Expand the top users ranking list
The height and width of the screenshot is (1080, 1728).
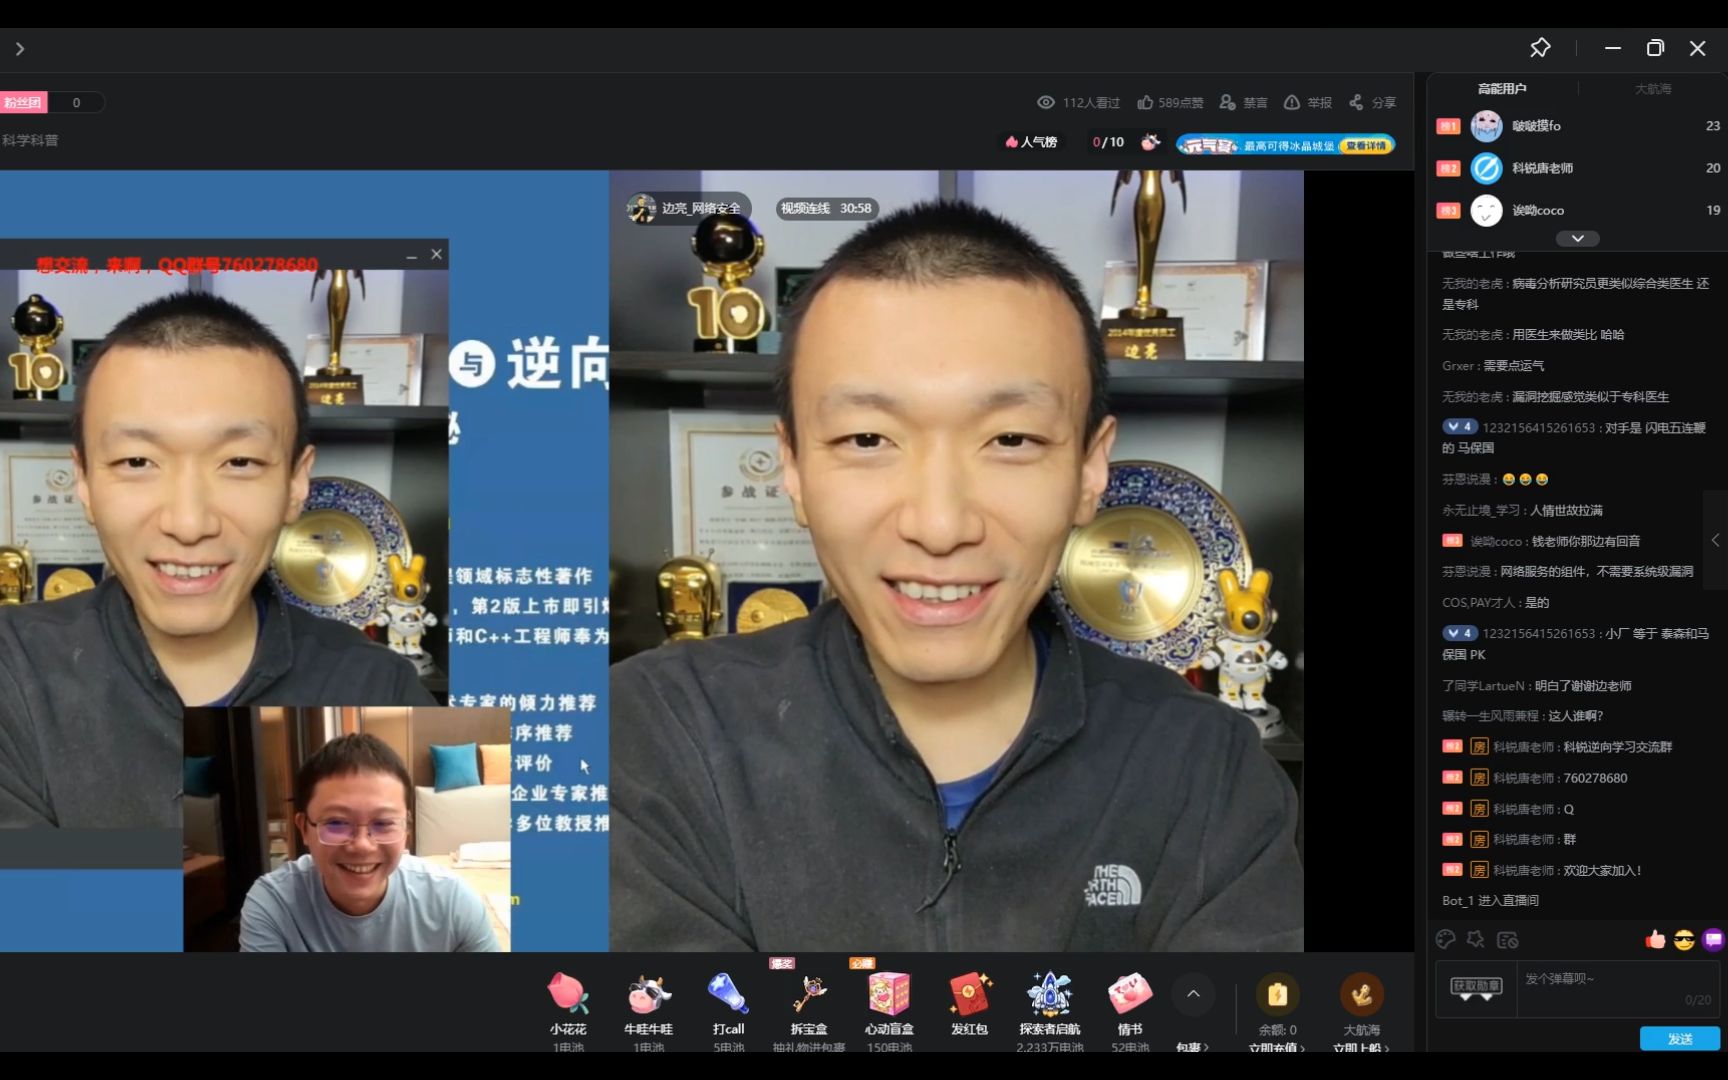point(1577,238)
